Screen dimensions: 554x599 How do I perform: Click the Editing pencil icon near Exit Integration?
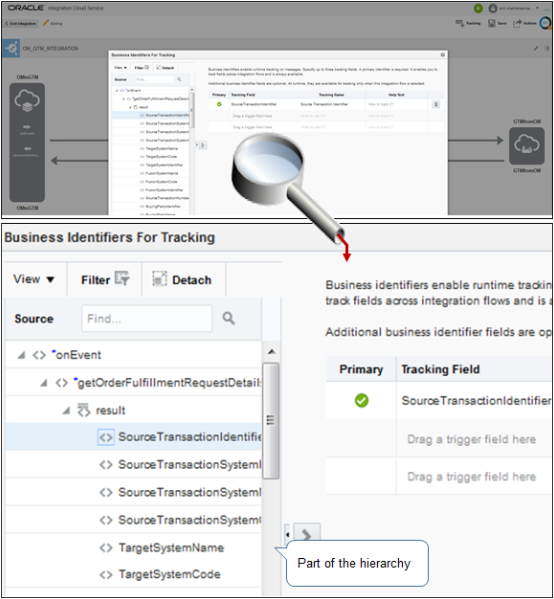pos(46,23)
